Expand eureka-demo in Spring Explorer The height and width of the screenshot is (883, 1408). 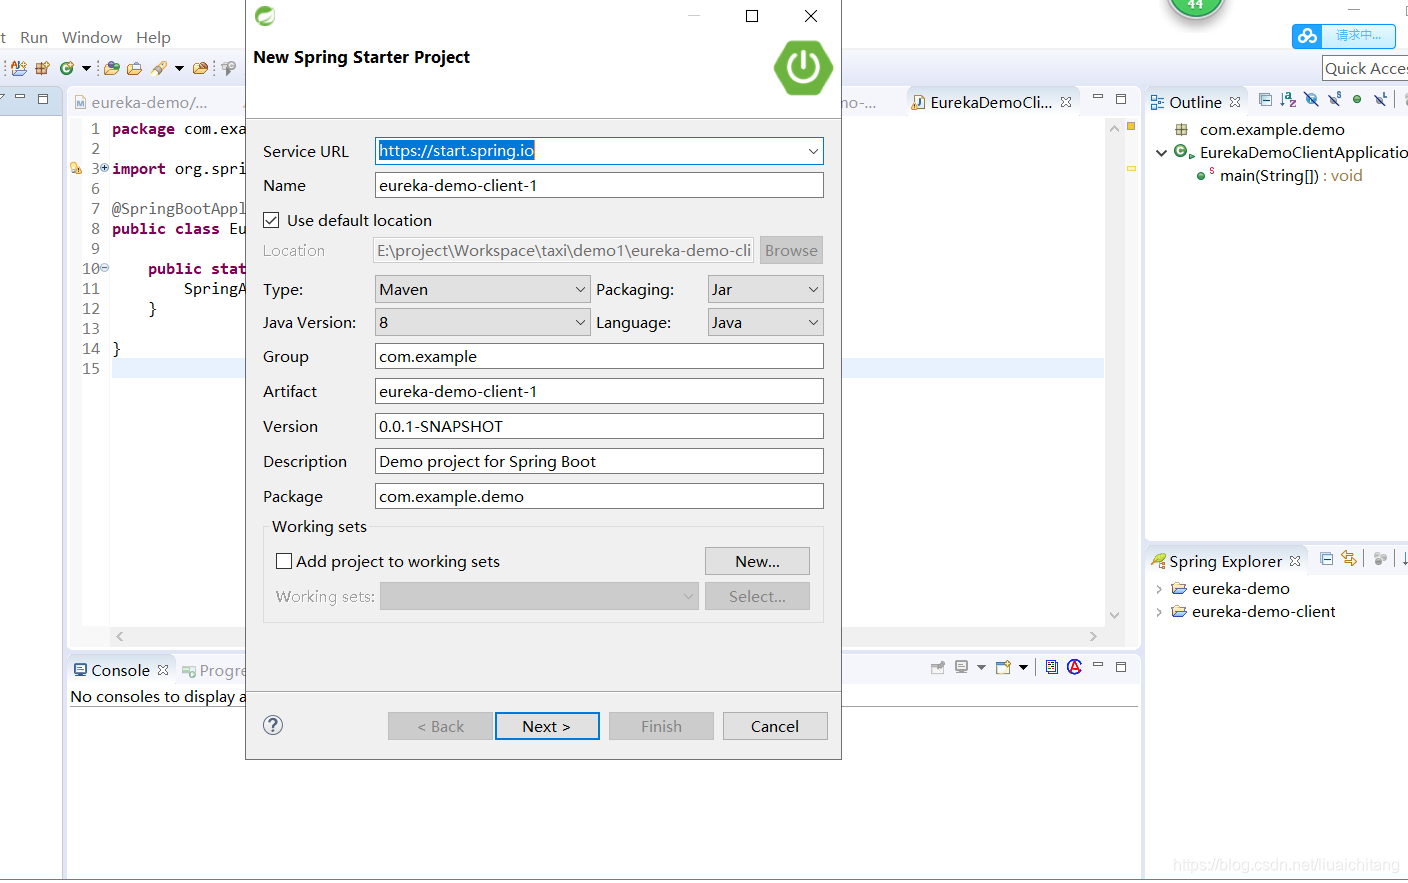tap(1159, 589)
